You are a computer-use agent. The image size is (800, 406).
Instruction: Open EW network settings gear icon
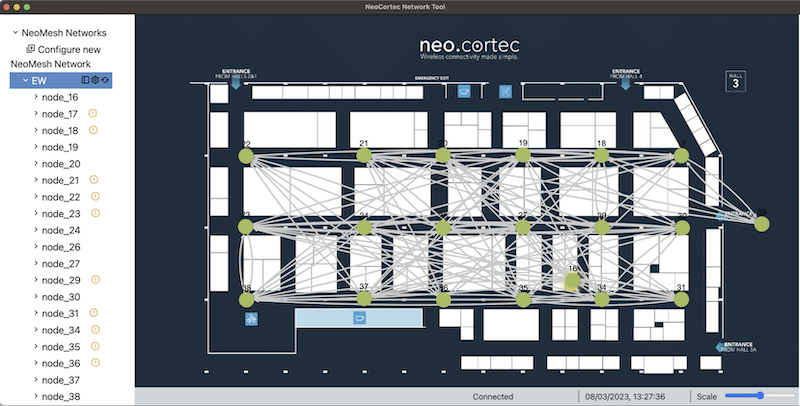pyautogui.click(x=95, y=80)
